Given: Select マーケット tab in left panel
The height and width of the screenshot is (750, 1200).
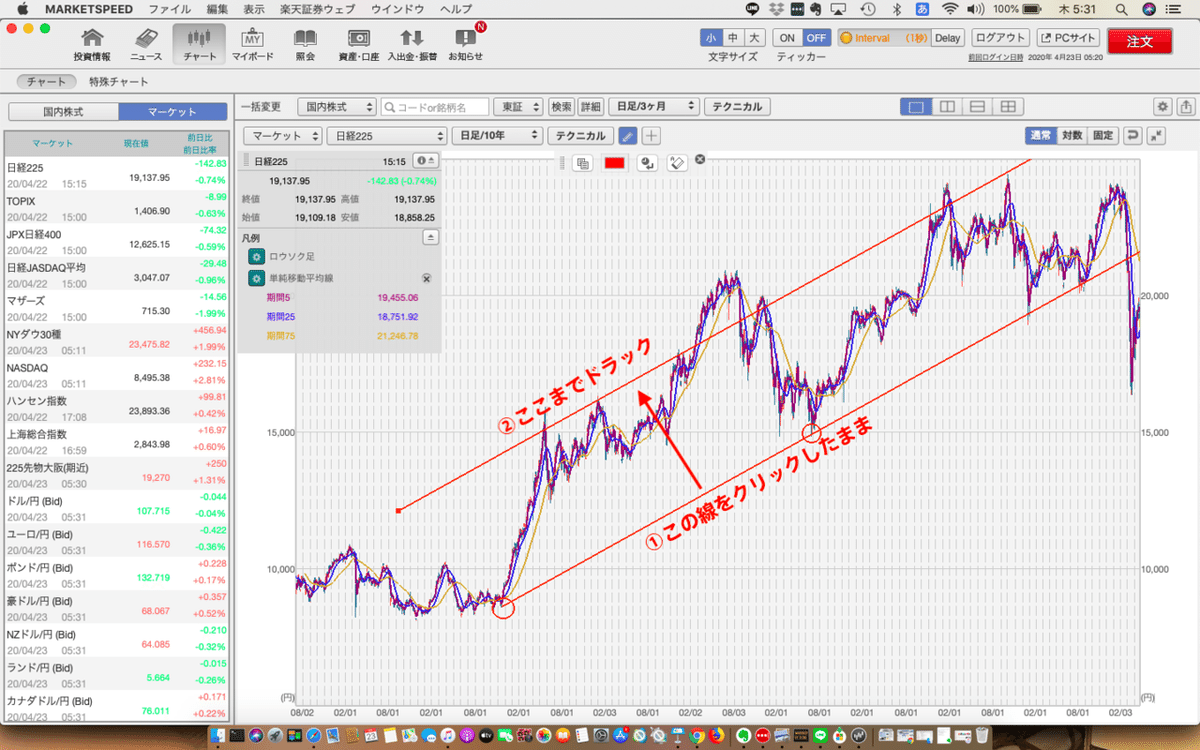Looking at the screenshot, I should tap(173, 112).
